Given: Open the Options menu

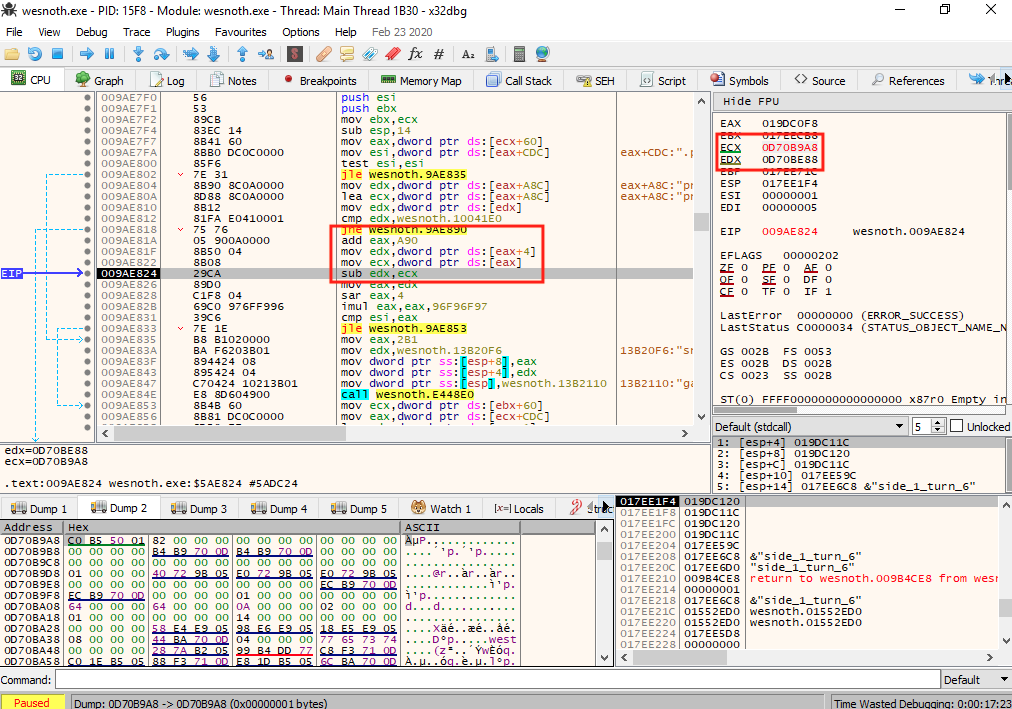Looking at the screenshot, I should coord(301,32).
